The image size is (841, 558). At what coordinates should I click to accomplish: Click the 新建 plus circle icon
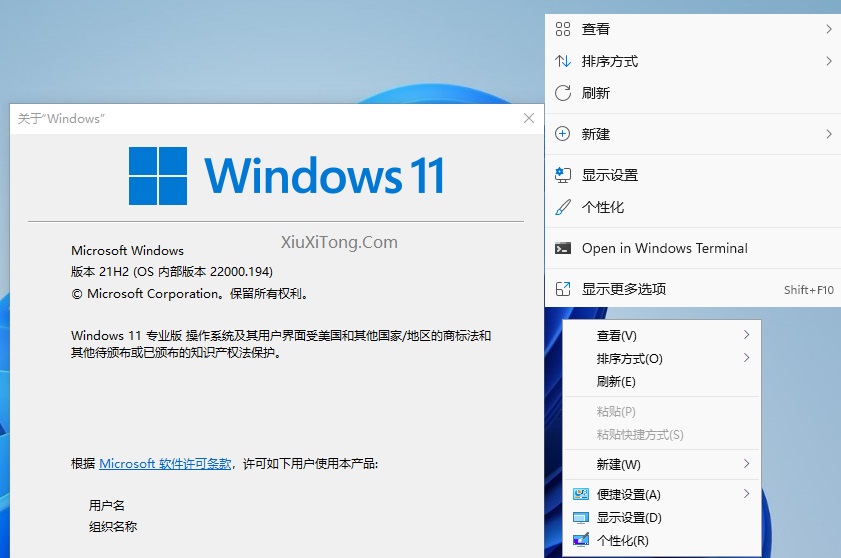(562, 134)
